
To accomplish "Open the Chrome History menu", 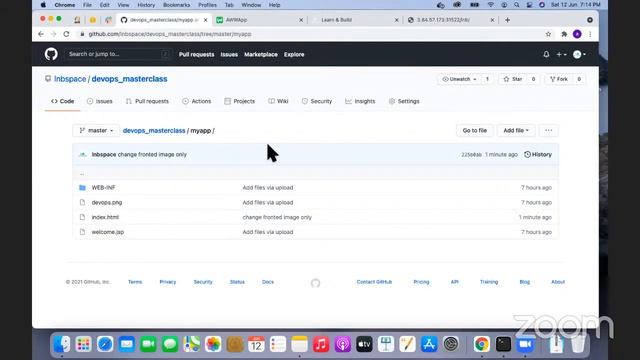I will [x=146, y=5].
